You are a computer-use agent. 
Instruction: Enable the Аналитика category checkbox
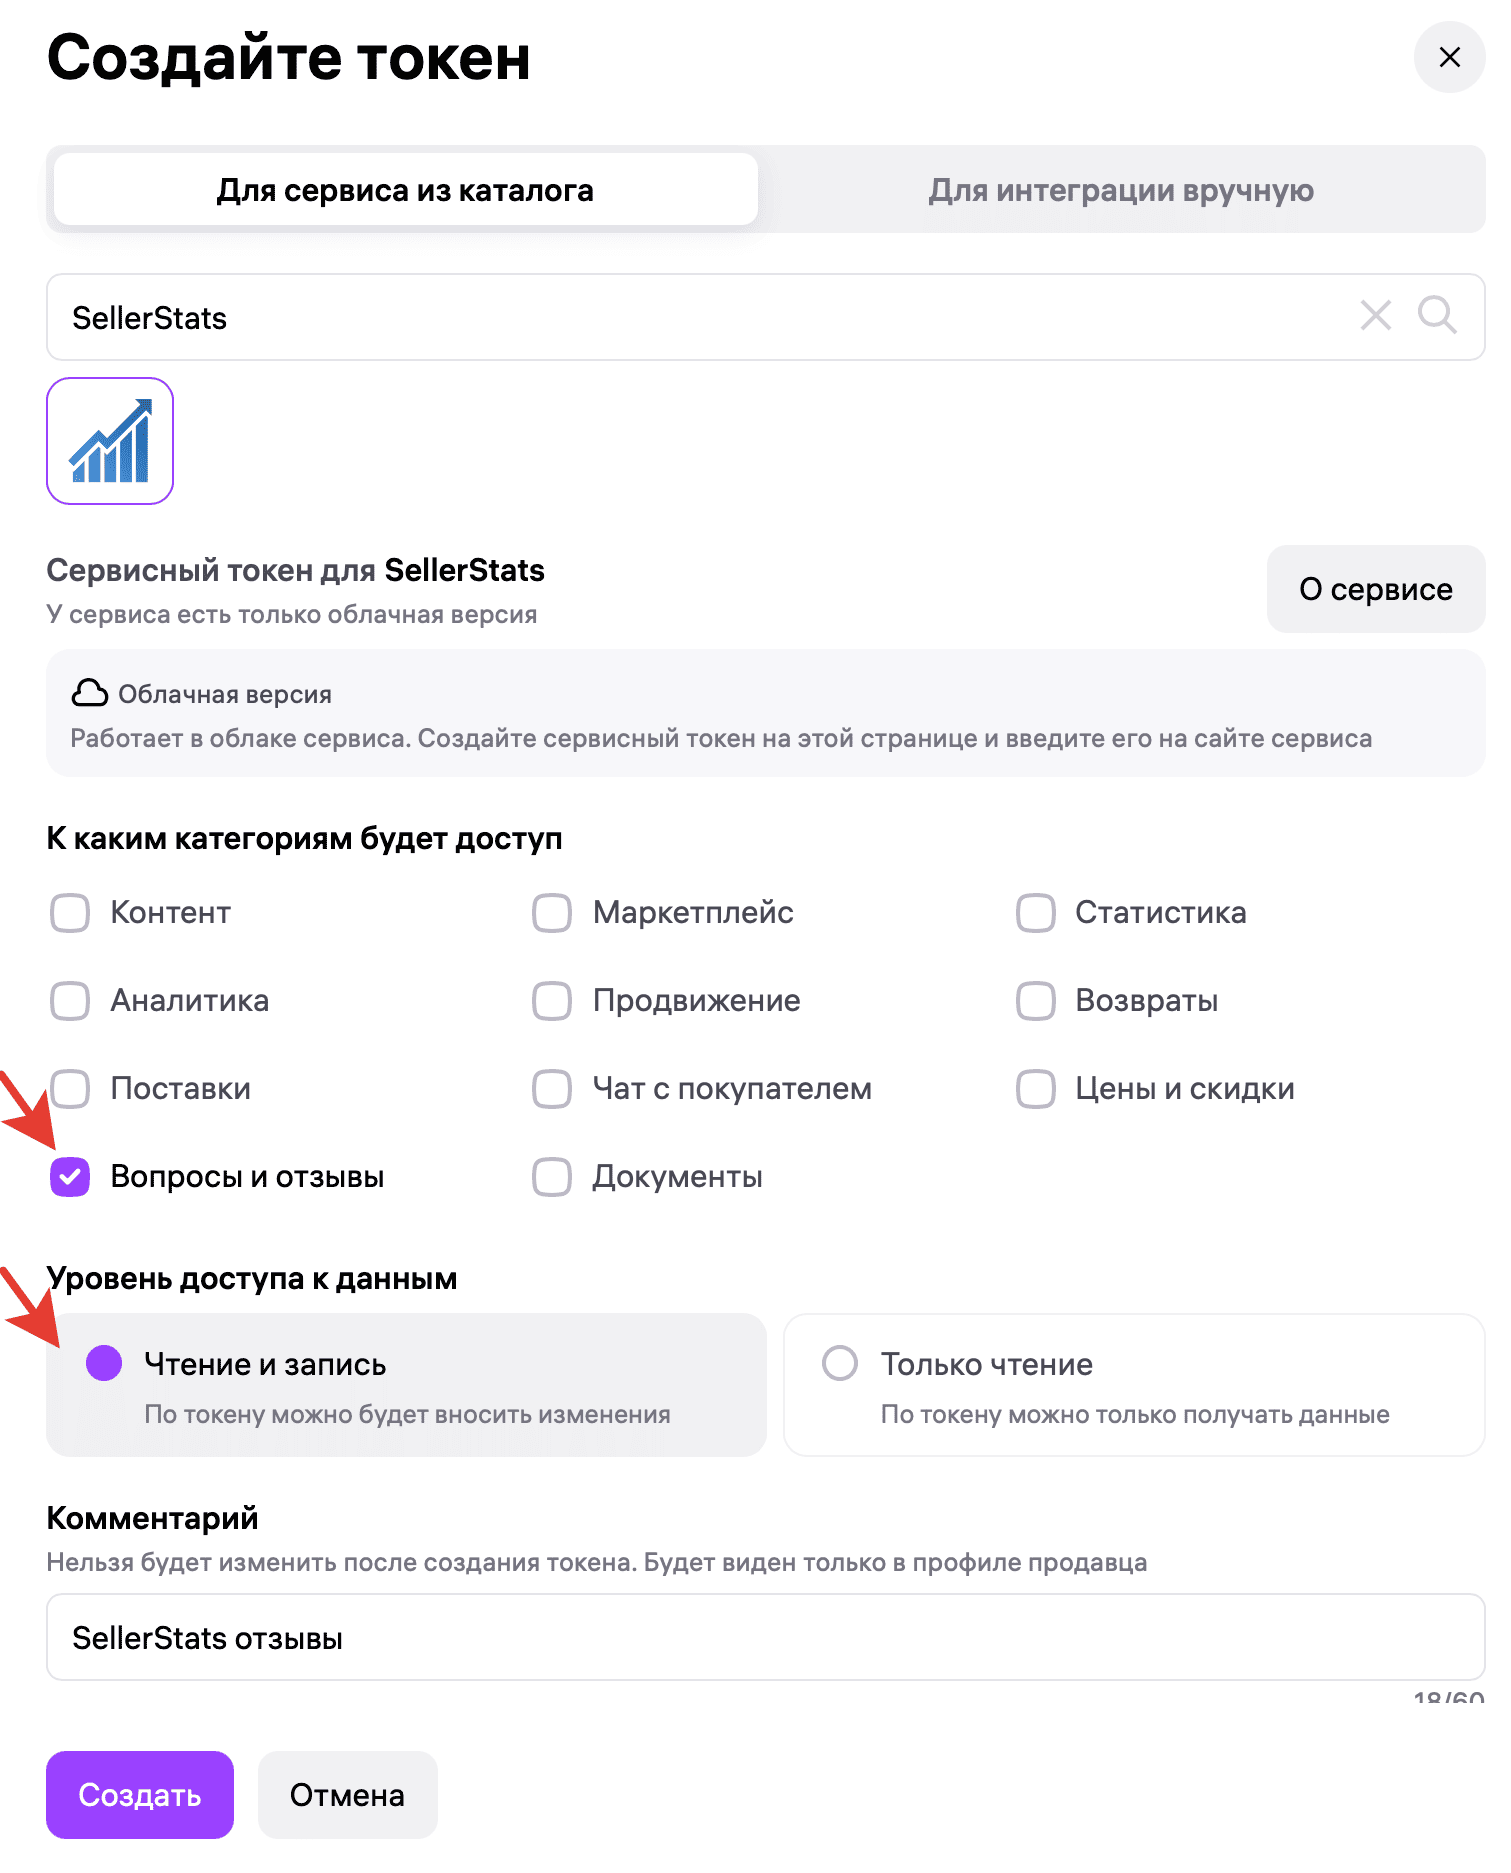[69, 1000]
